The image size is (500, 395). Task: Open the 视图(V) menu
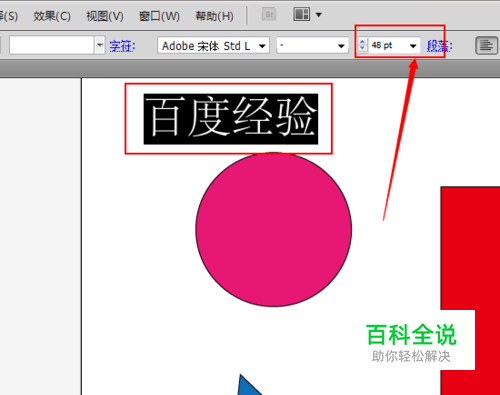(x=105, y=16)
